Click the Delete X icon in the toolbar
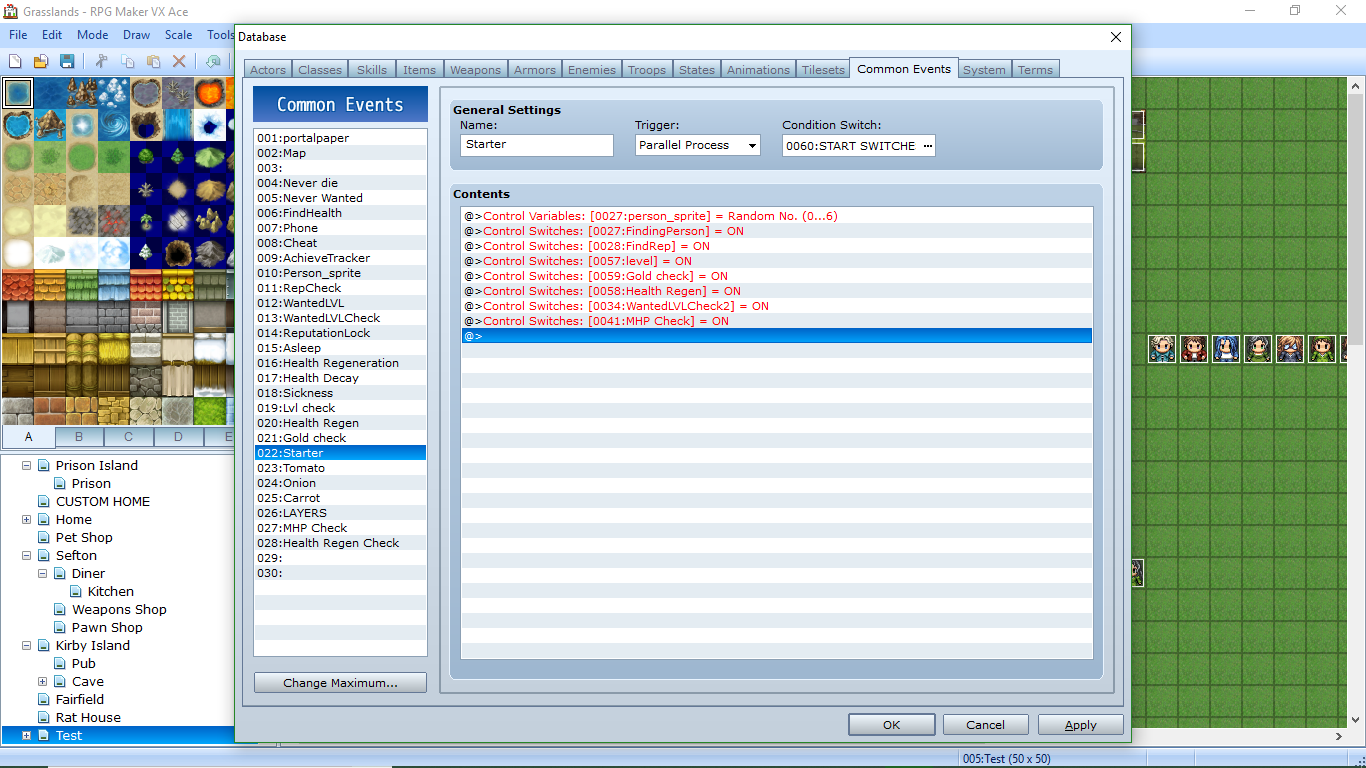1366x768 pixels. tap(180, 61)
